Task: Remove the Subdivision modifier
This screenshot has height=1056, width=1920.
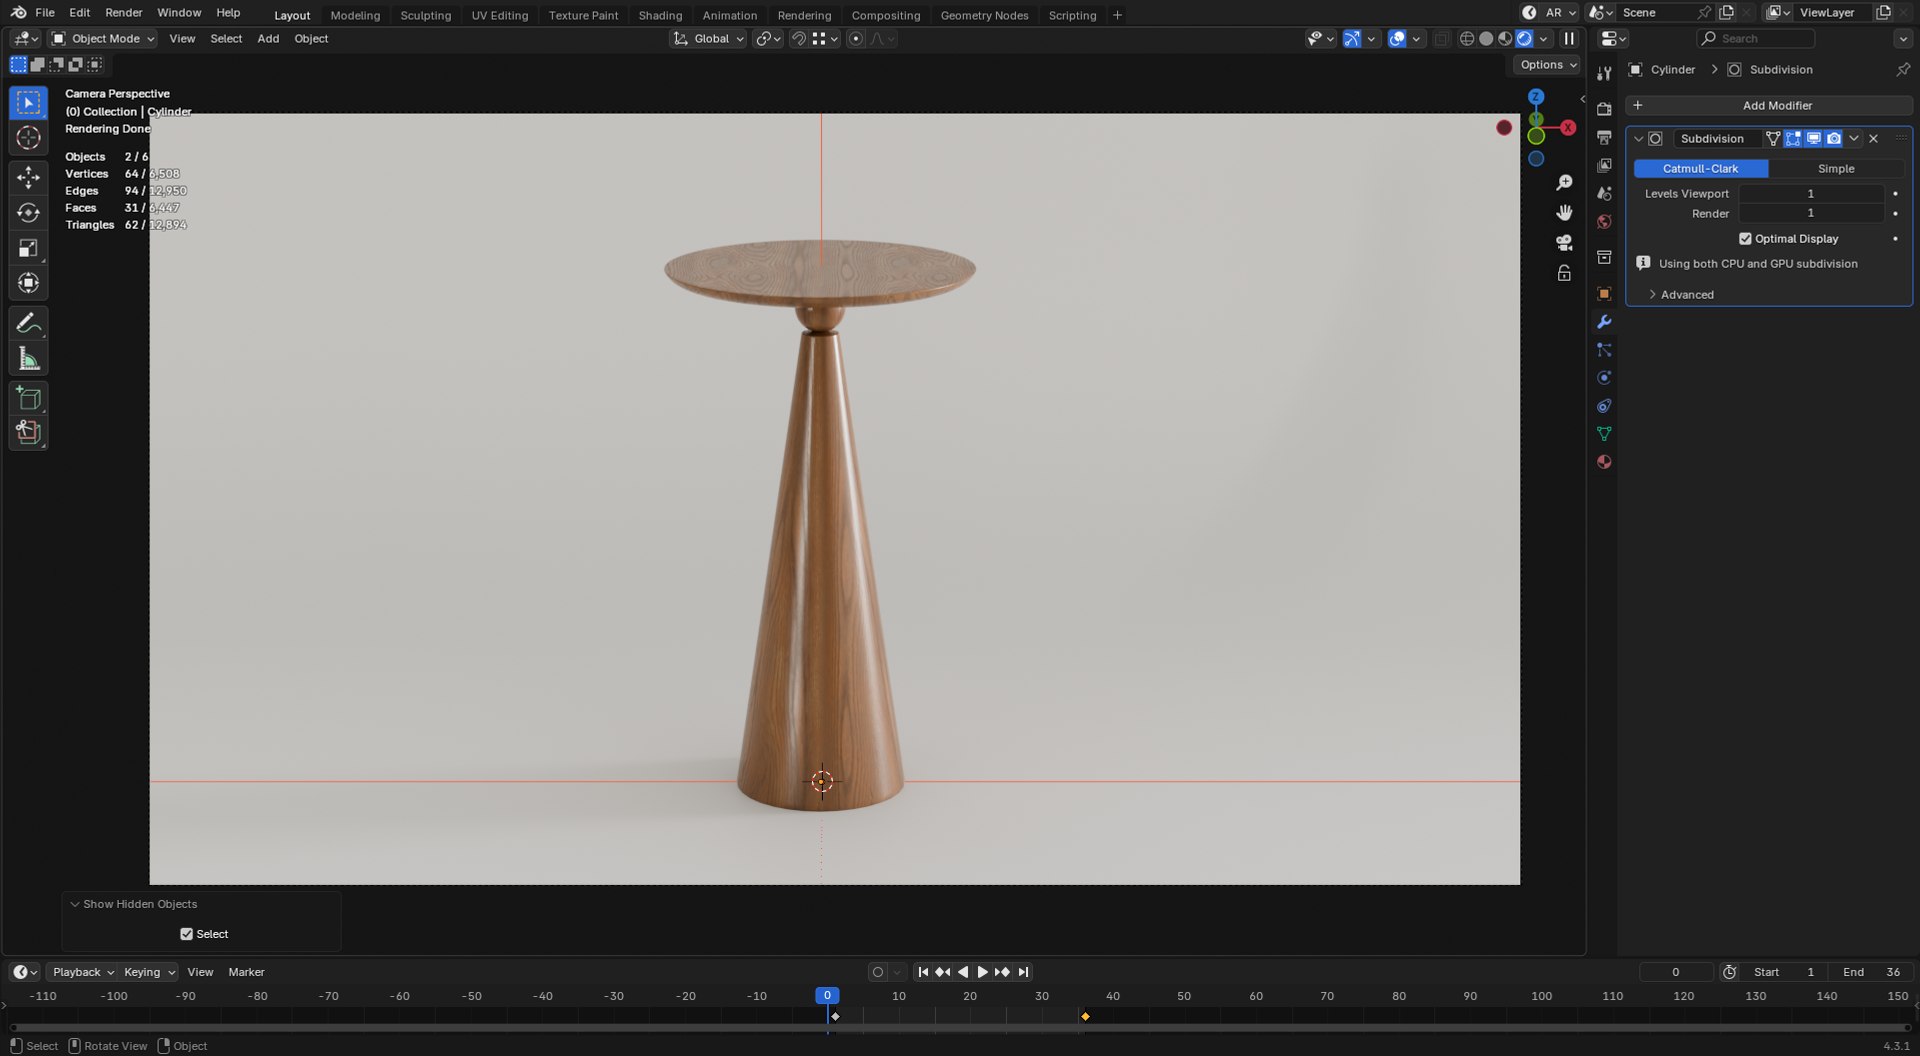Action: pyautogui.click(x=1874, y=139)
